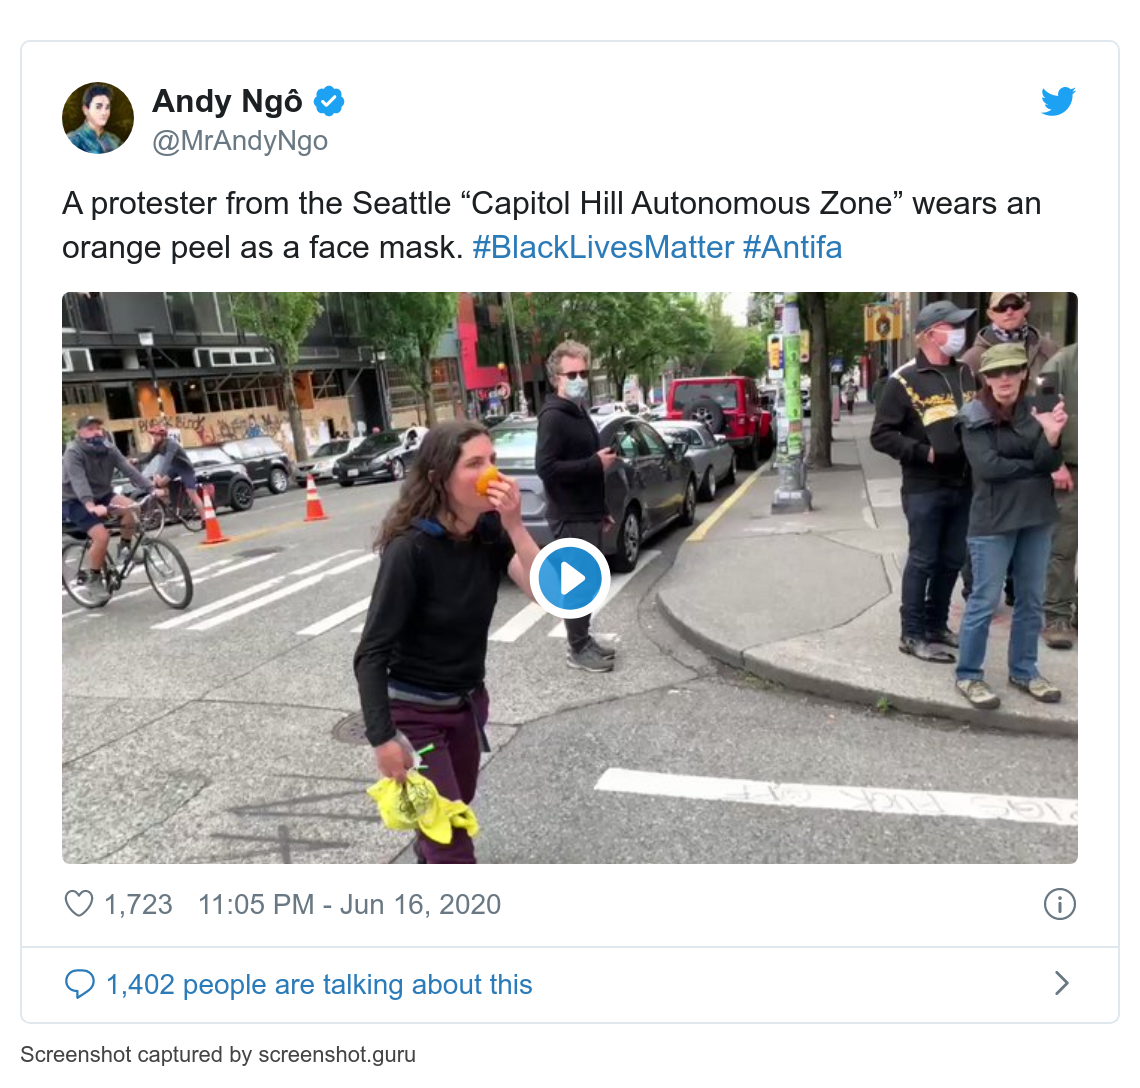The height and width of the screenshot is (1088, 1140).
Task: Open the 11:05 PM - Jun 16, 2020 timestamp
Action: [x=350, y=905]
